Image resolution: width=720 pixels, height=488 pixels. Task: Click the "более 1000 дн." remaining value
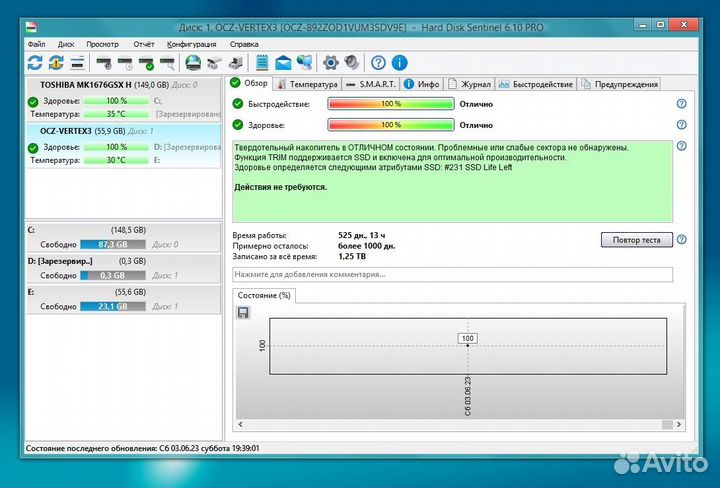(366, 246)
